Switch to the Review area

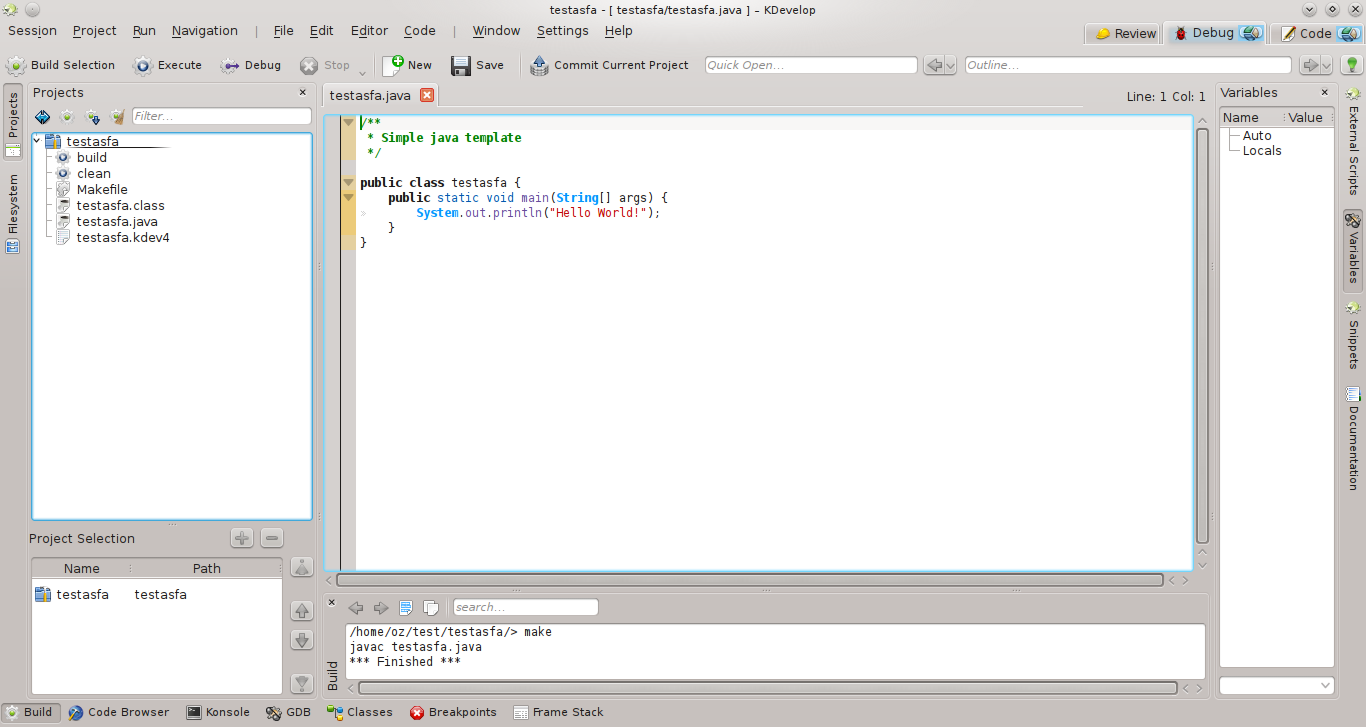point(1124,33)
